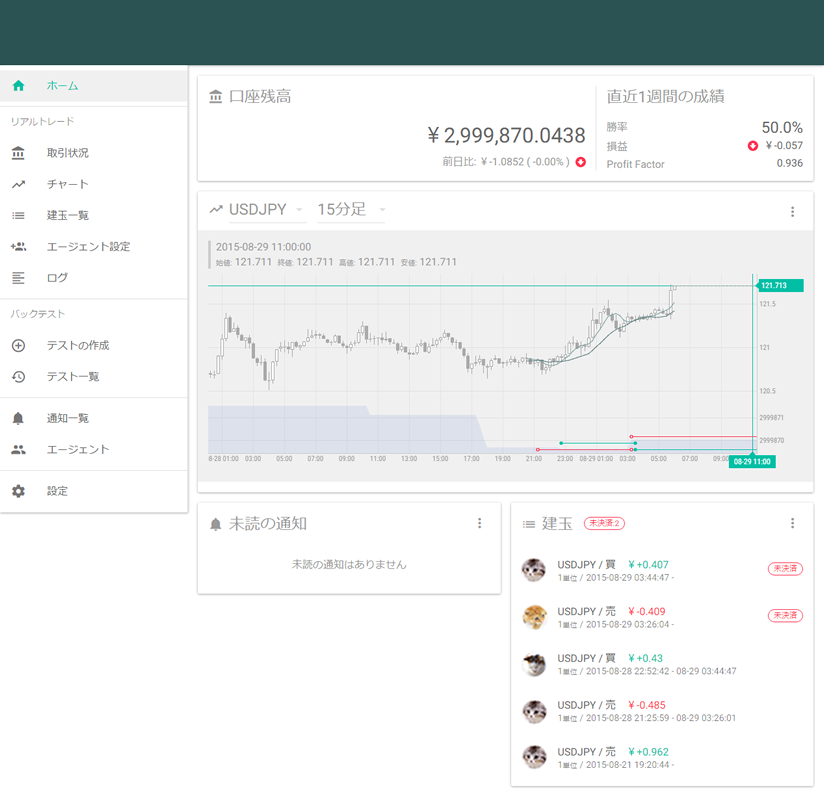This screenshot has height=803, width=826.
Task: Click 未決済 tag on ¥+0.407 row
Action: tap(785, 569)
